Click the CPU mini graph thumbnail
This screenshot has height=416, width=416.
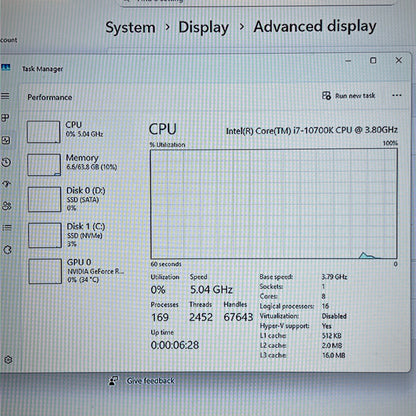[x=43, y=132]
